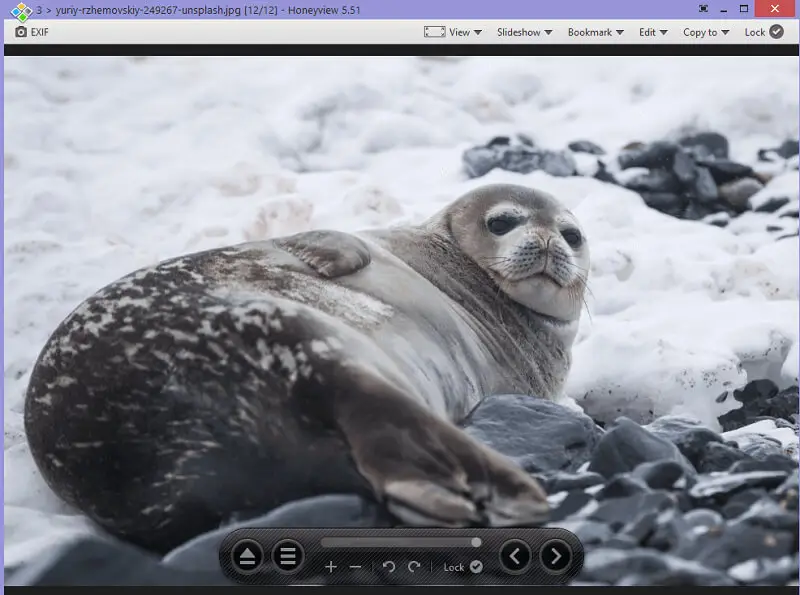Click the eject/open file icon
The width and height of the screenshot is (800, 595).
(248, 555)
